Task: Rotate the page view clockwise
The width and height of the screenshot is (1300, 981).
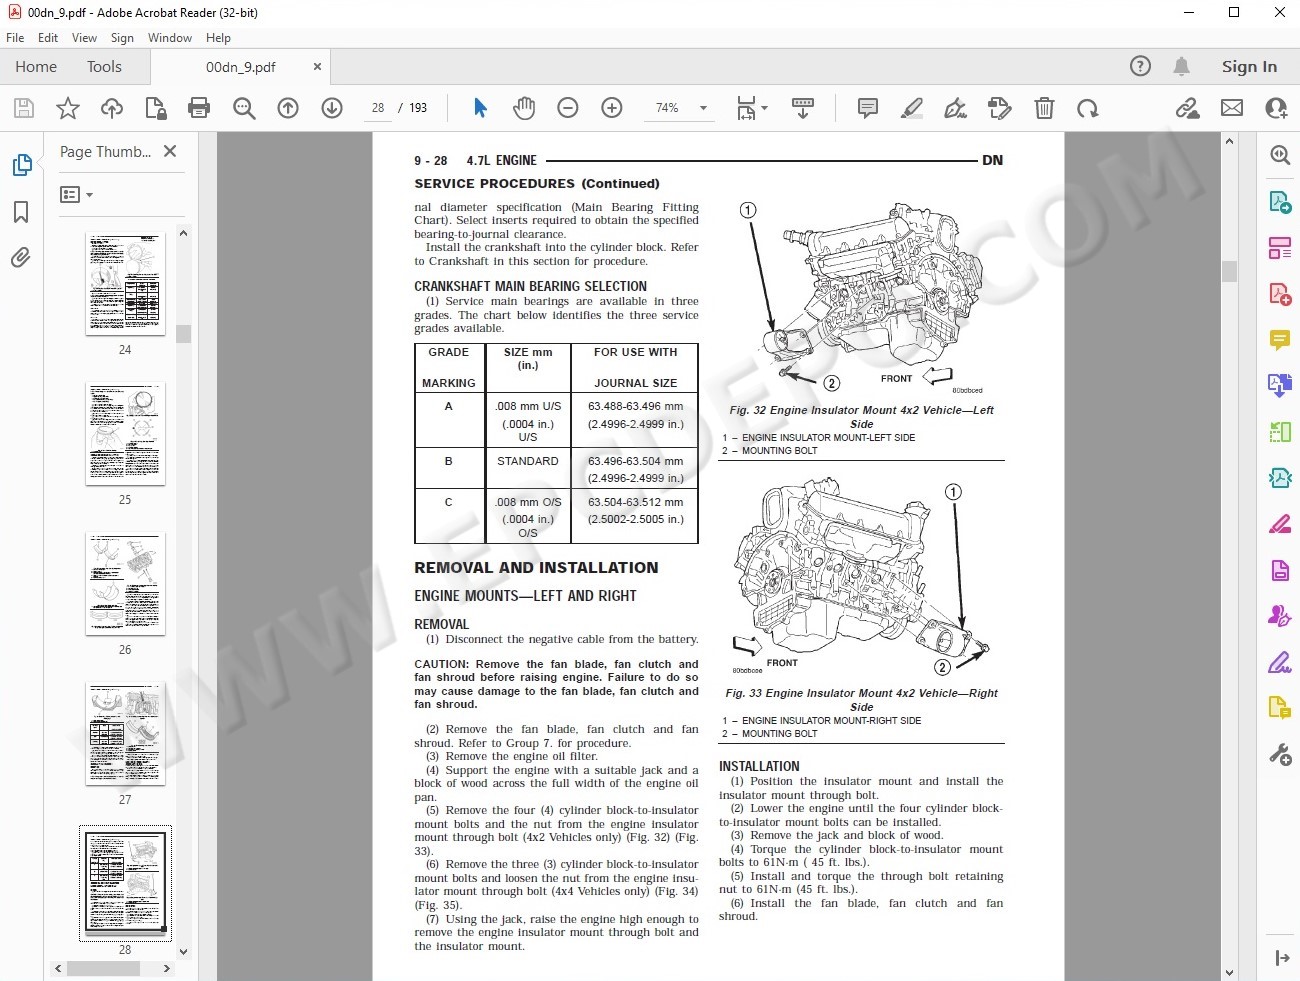Action: 1088,108
